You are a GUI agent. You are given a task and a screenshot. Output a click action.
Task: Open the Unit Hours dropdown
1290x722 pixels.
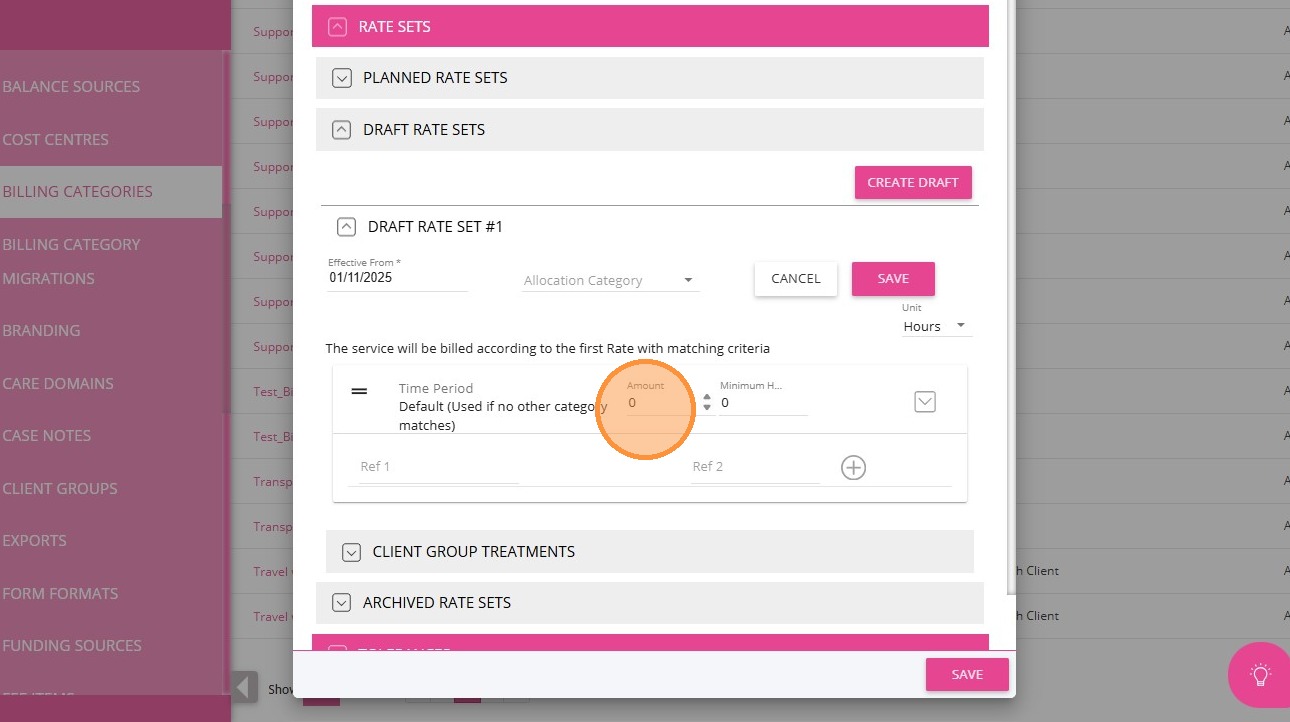click(935, 326)
